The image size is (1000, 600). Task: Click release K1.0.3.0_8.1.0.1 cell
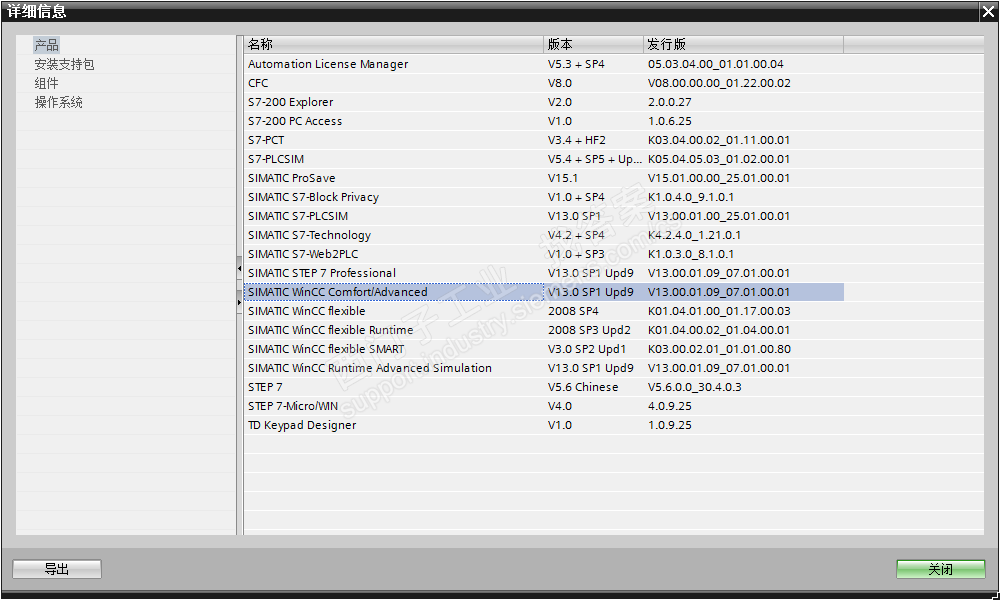(x=744, y=254)
